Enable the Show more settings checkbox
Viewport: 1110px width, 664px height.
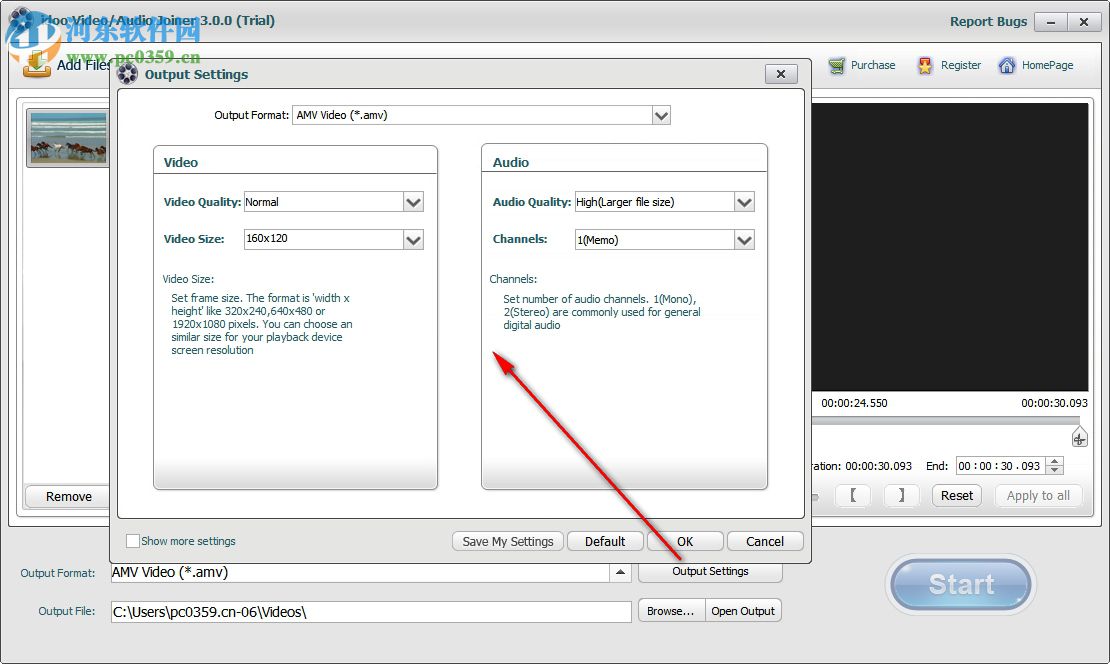click(133, 541)
